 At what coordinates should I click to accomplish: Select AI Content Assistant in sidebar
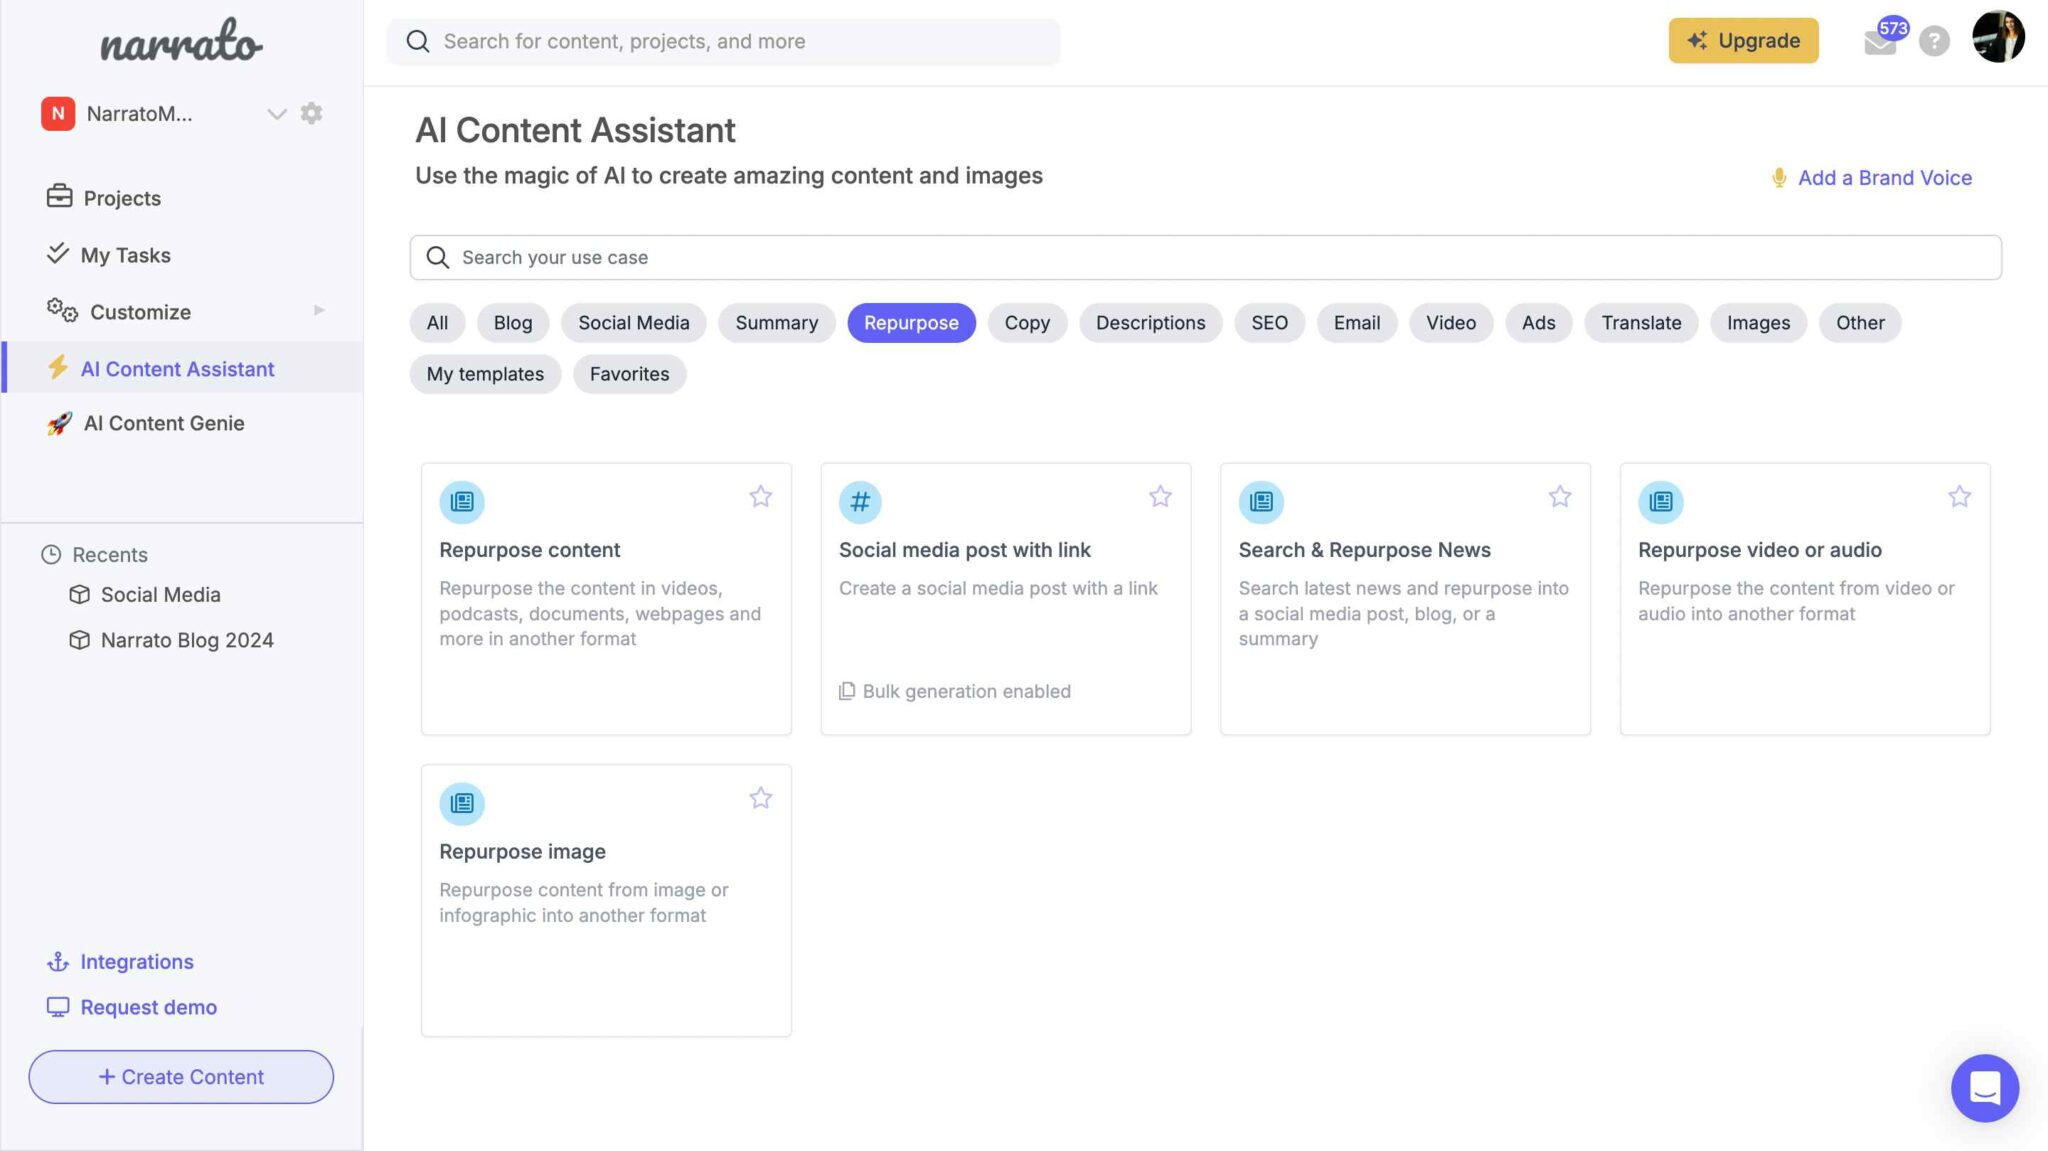tap(181, 368)
